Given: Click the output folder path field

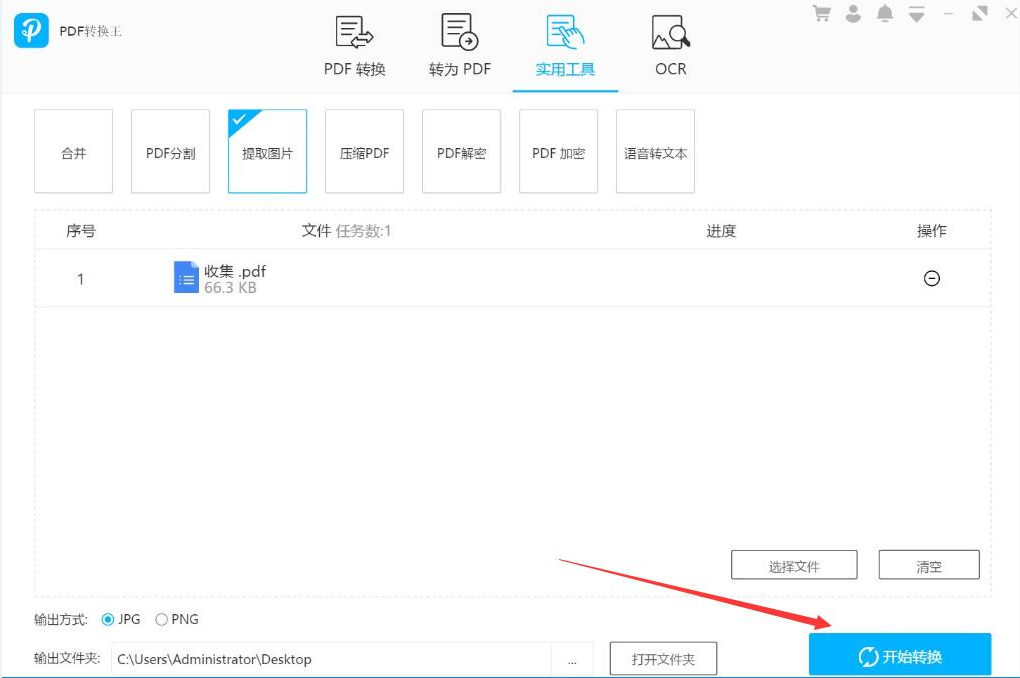Looking at the screenshot, I should coord(331,659).
